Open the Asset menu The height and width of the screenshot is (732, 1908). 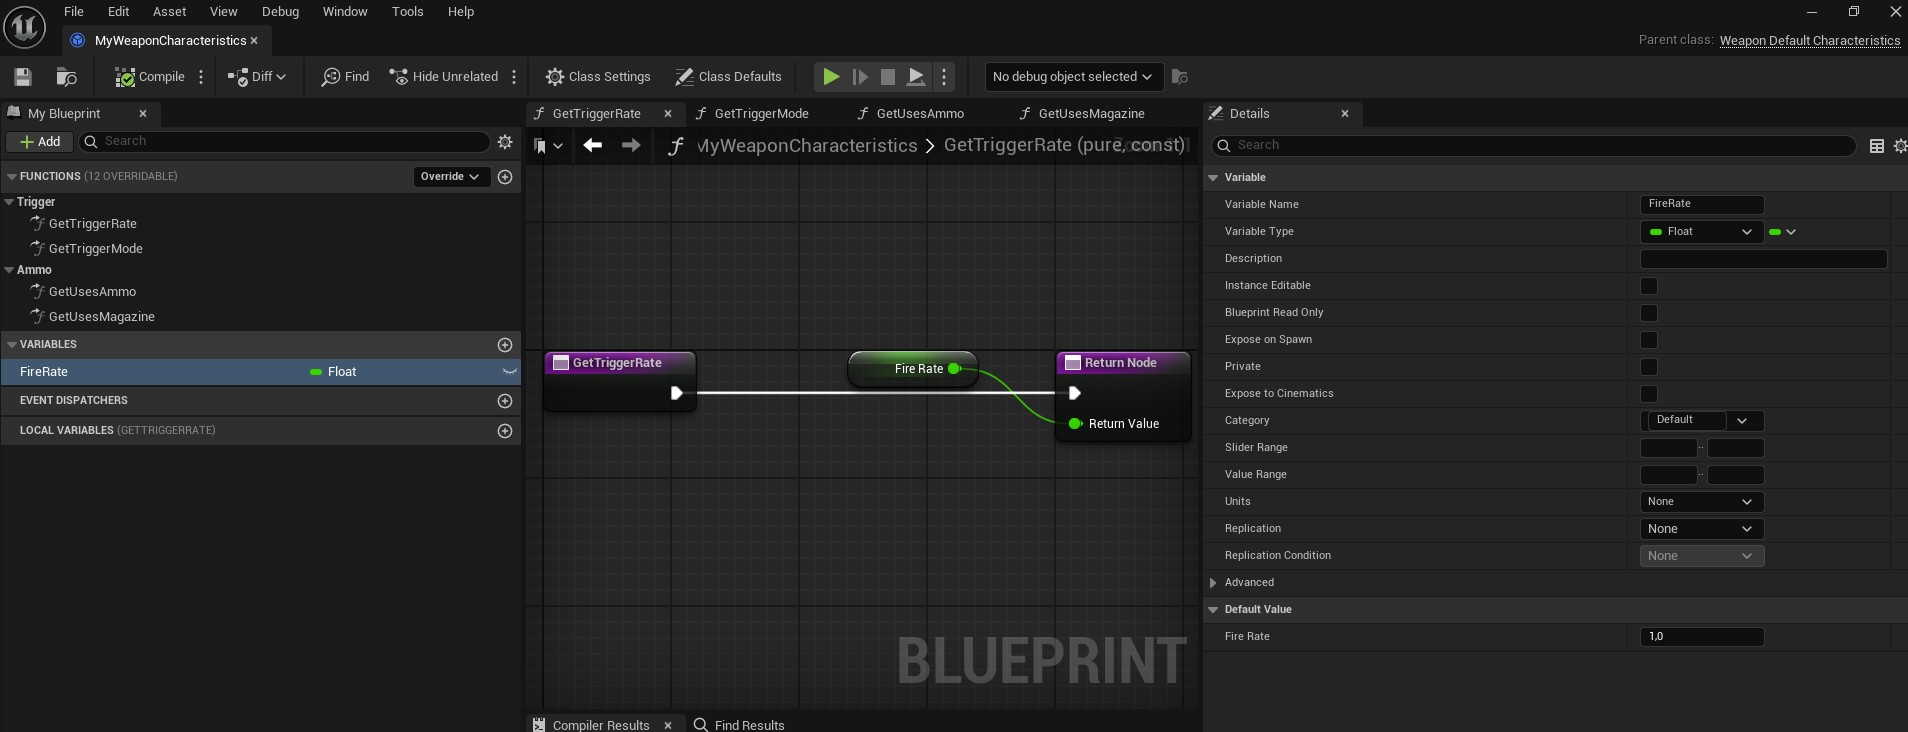pos(170,12)
